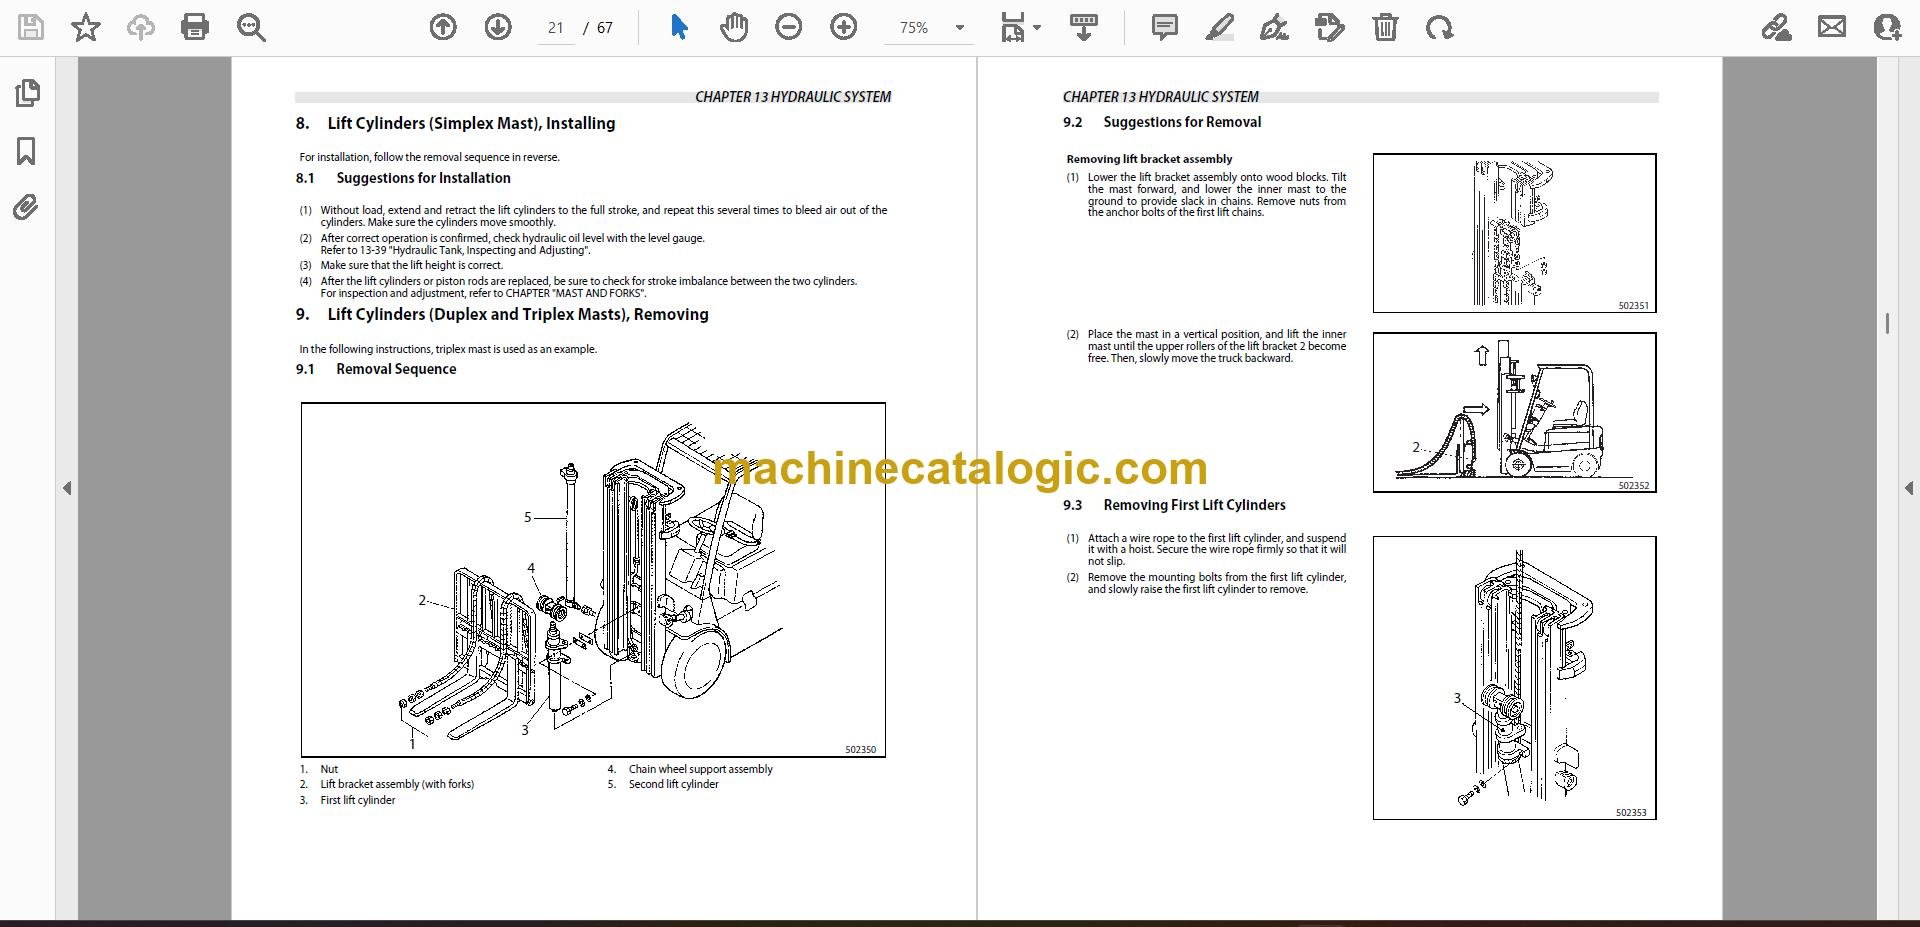This screenshot has width=1920, height=927.
Task: Go to next page arrow
Action: (x=498, y=28)
